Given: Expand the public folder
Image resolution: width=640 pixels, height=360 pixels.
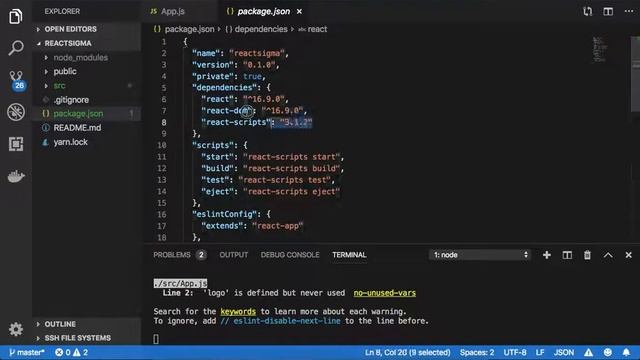Looking at the screenshot, I should click(64, 71).
